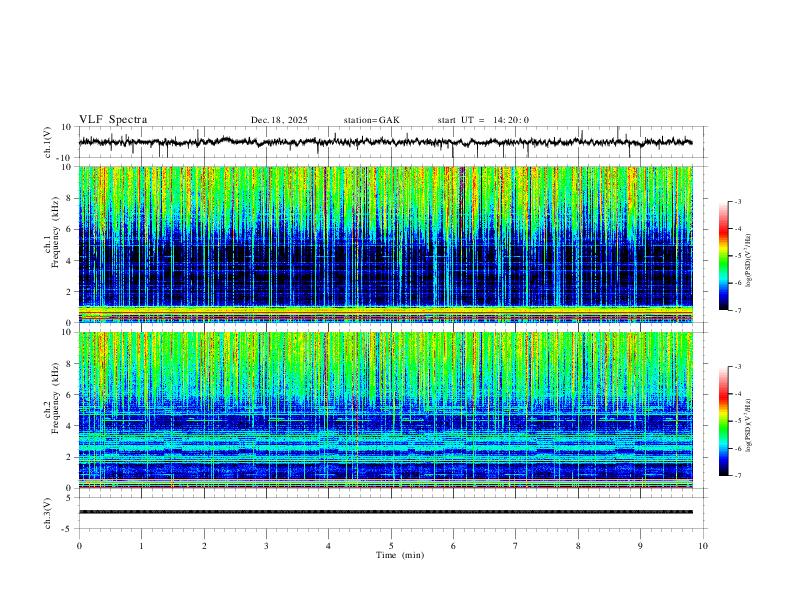This screenshot has width=792, height=612.
Task: Click the "ch.1(V)" axis label
Action: pyautogui.click(x=48, y=142)
